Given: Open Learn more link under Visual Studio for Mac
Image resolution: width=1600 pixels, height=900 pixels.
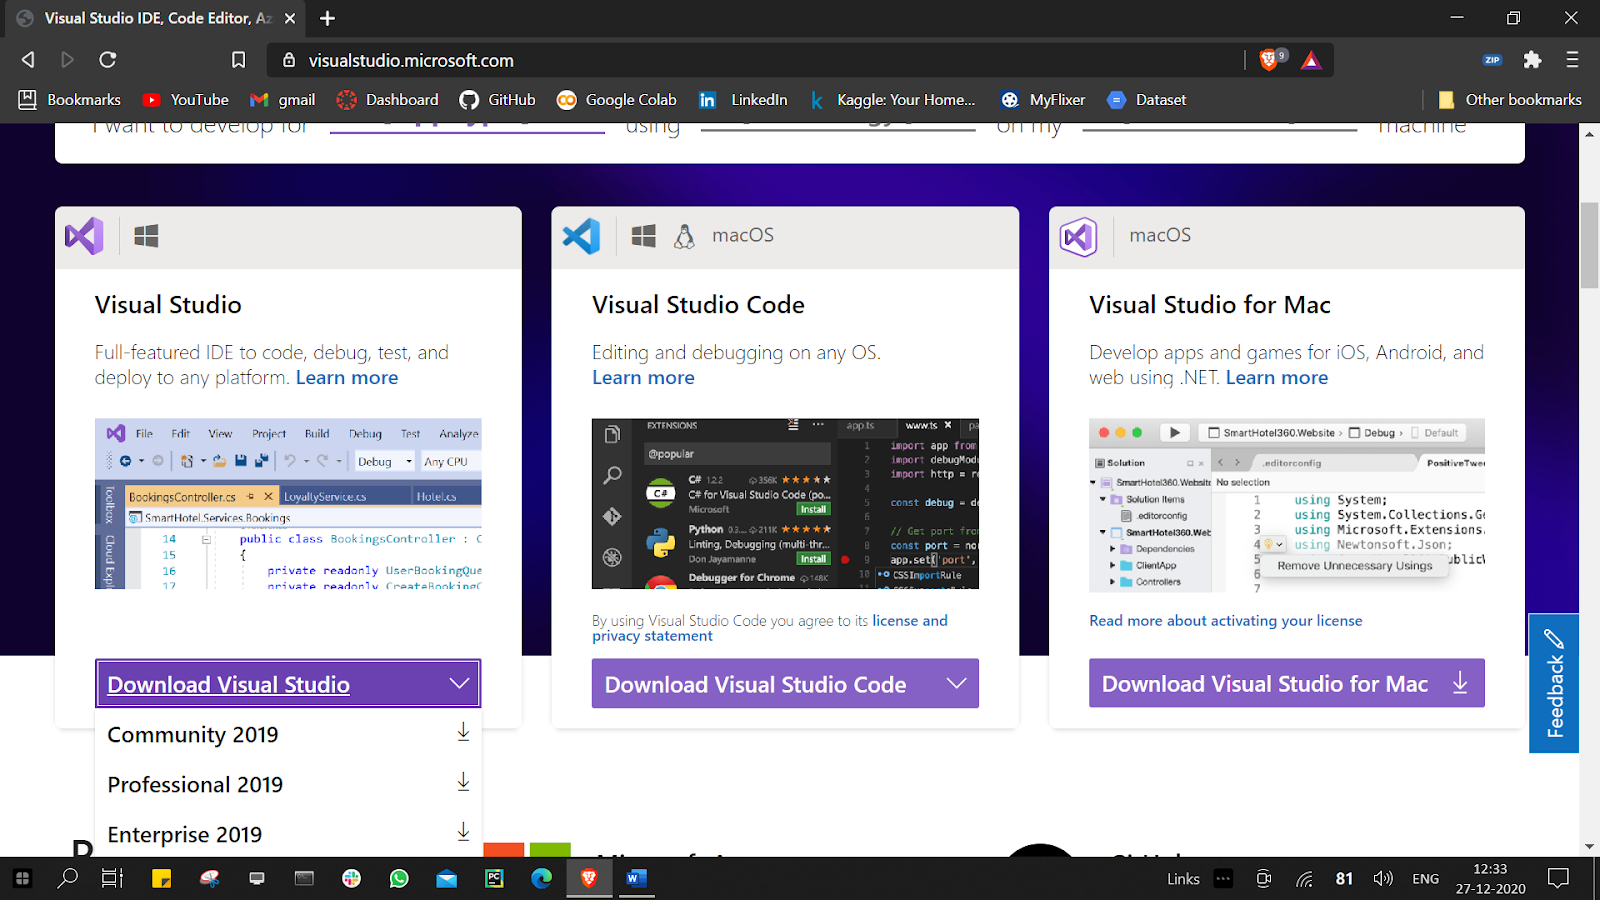Looking at the screenshot, I should 1277,378.
